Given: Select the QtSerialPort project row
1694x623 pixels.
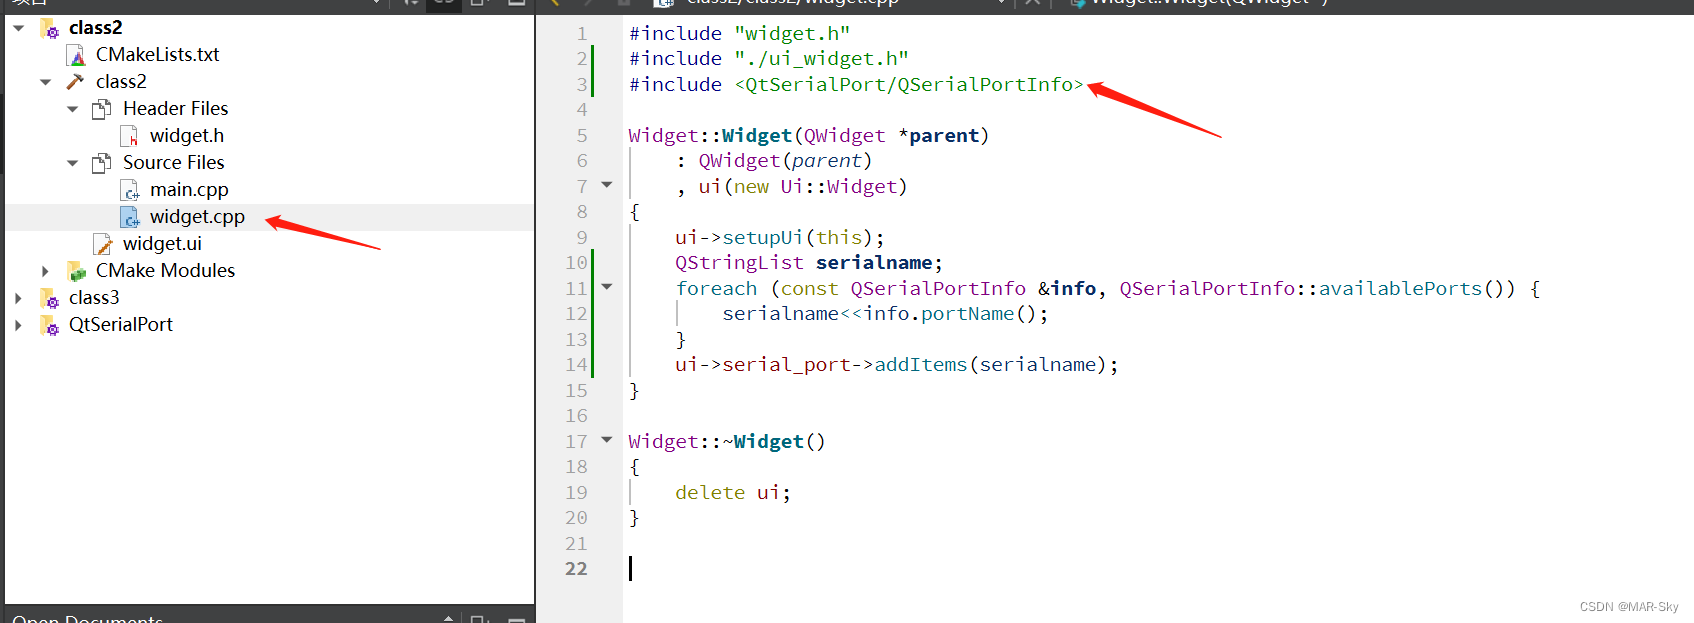Looking at the screenshot, I should [x=120, y=325].
